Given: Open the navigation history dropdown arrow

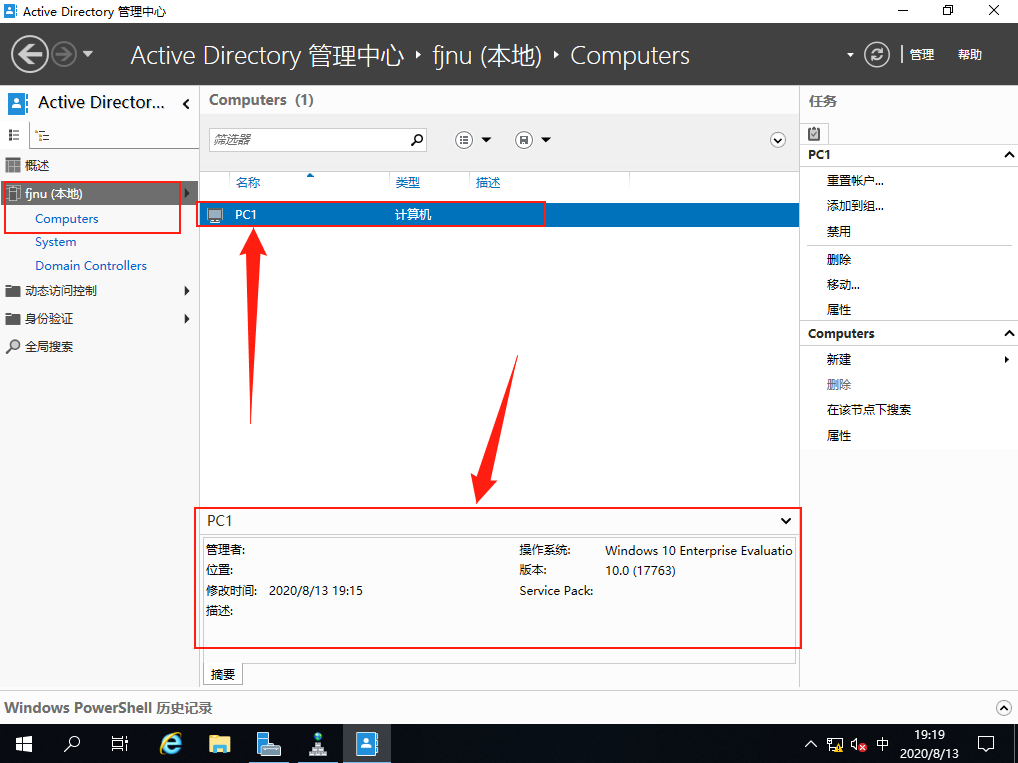Looking at the screenshot, I should tap(88, 54).
